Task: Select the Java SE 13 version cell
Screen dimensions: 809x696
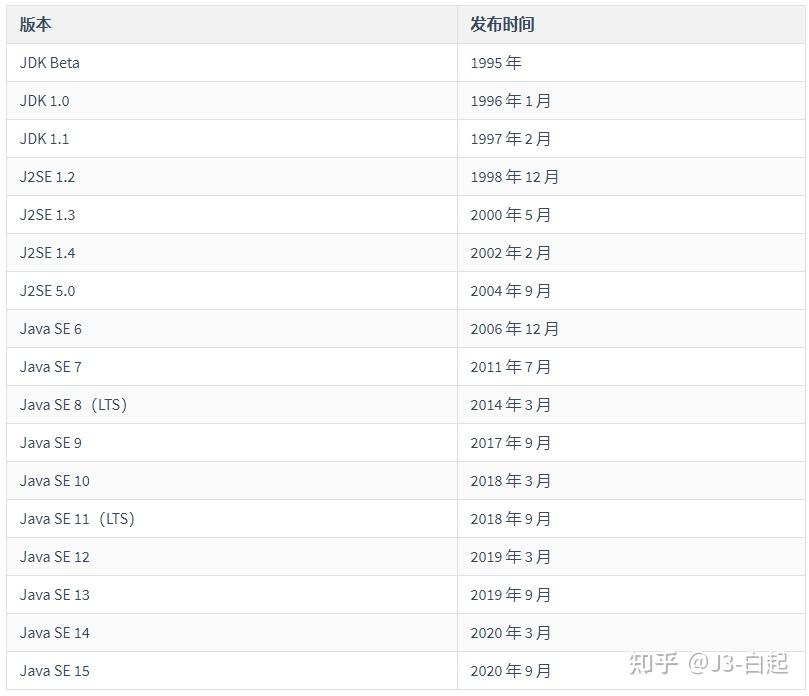Action: [55, 595]
